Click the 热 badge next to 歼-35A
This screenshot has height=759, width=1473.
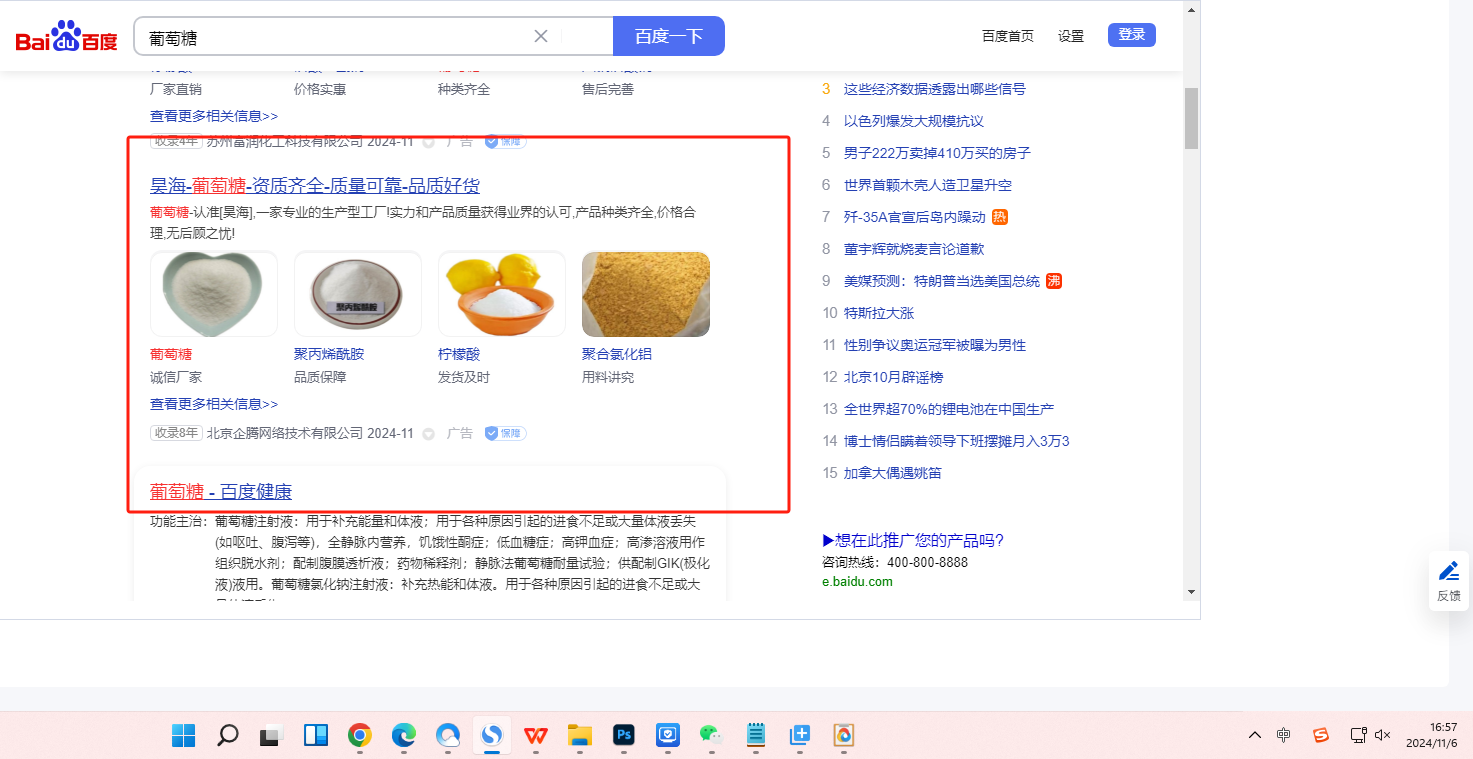[1000, 217]
